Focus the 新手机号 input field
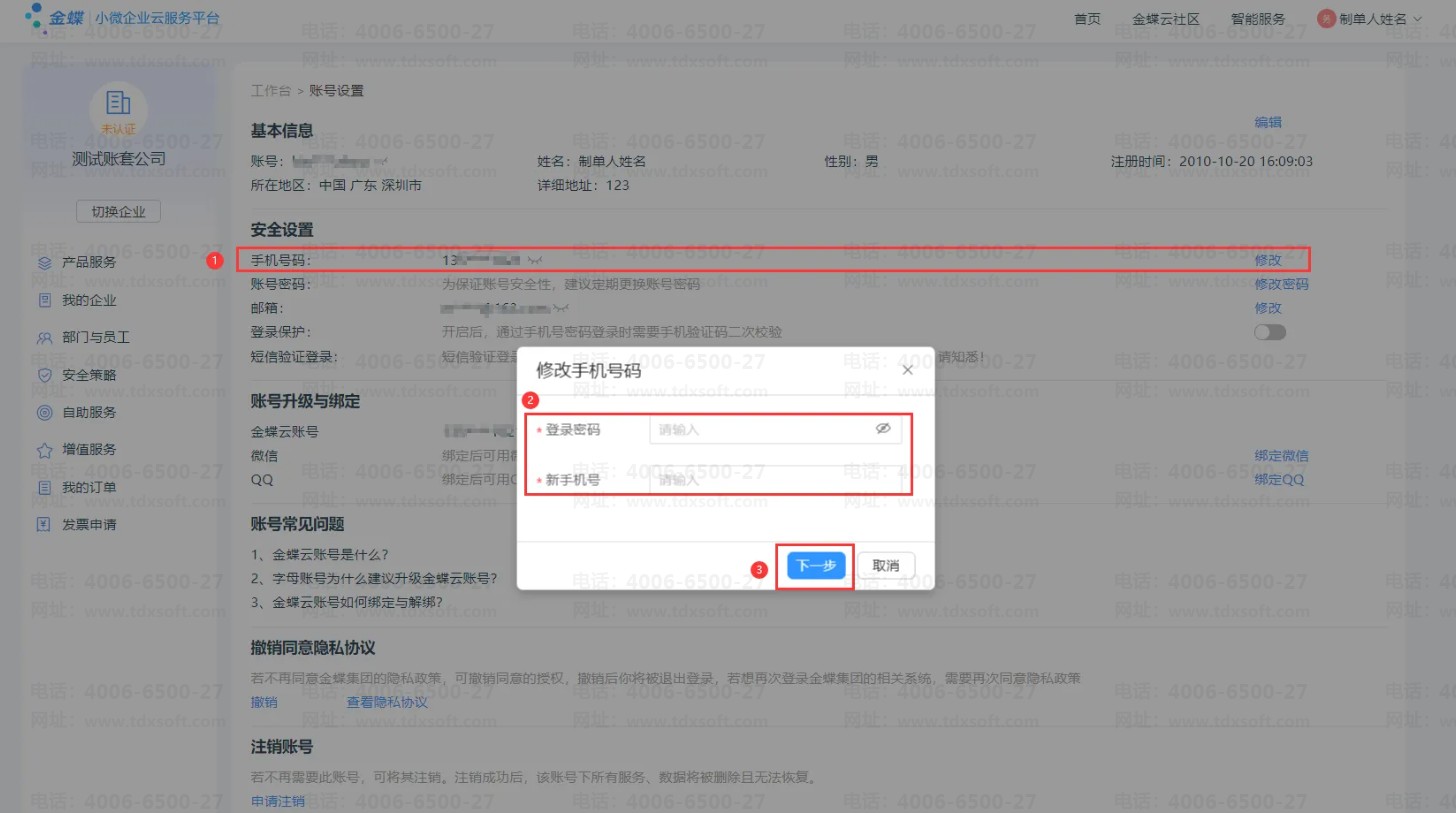Screen dimensions: 1456x813 tap(775, 480)
